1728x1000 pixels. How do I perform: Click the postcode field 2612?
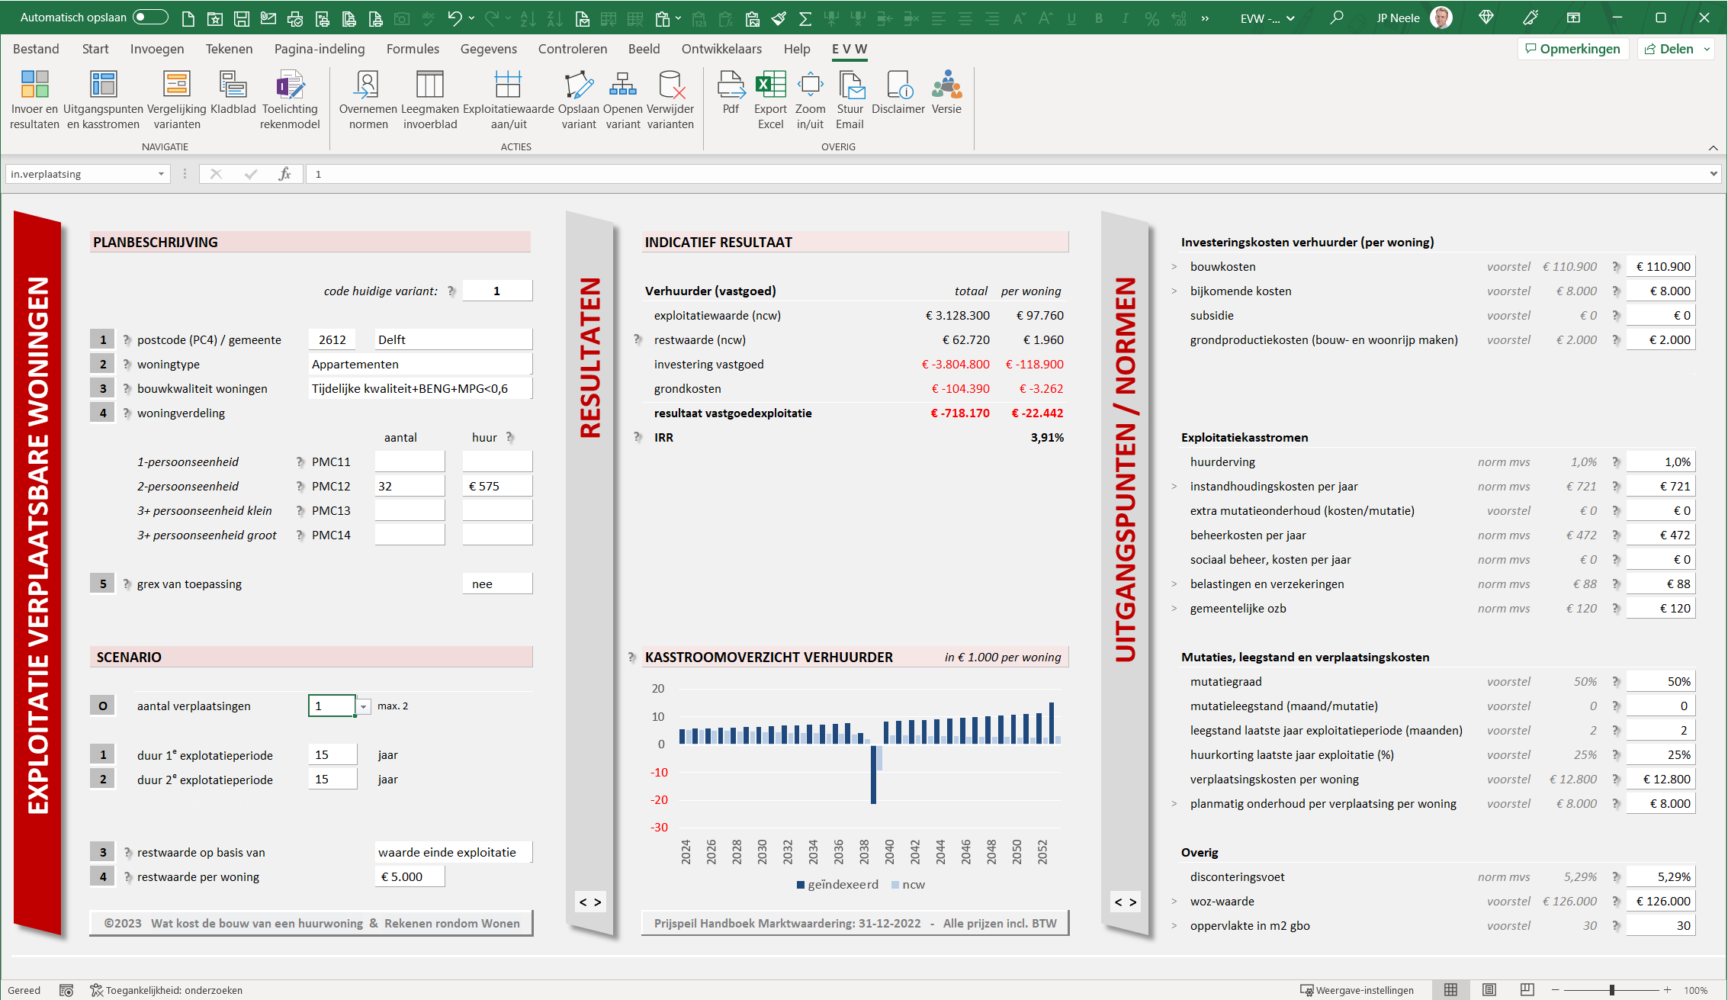point(332,340)
